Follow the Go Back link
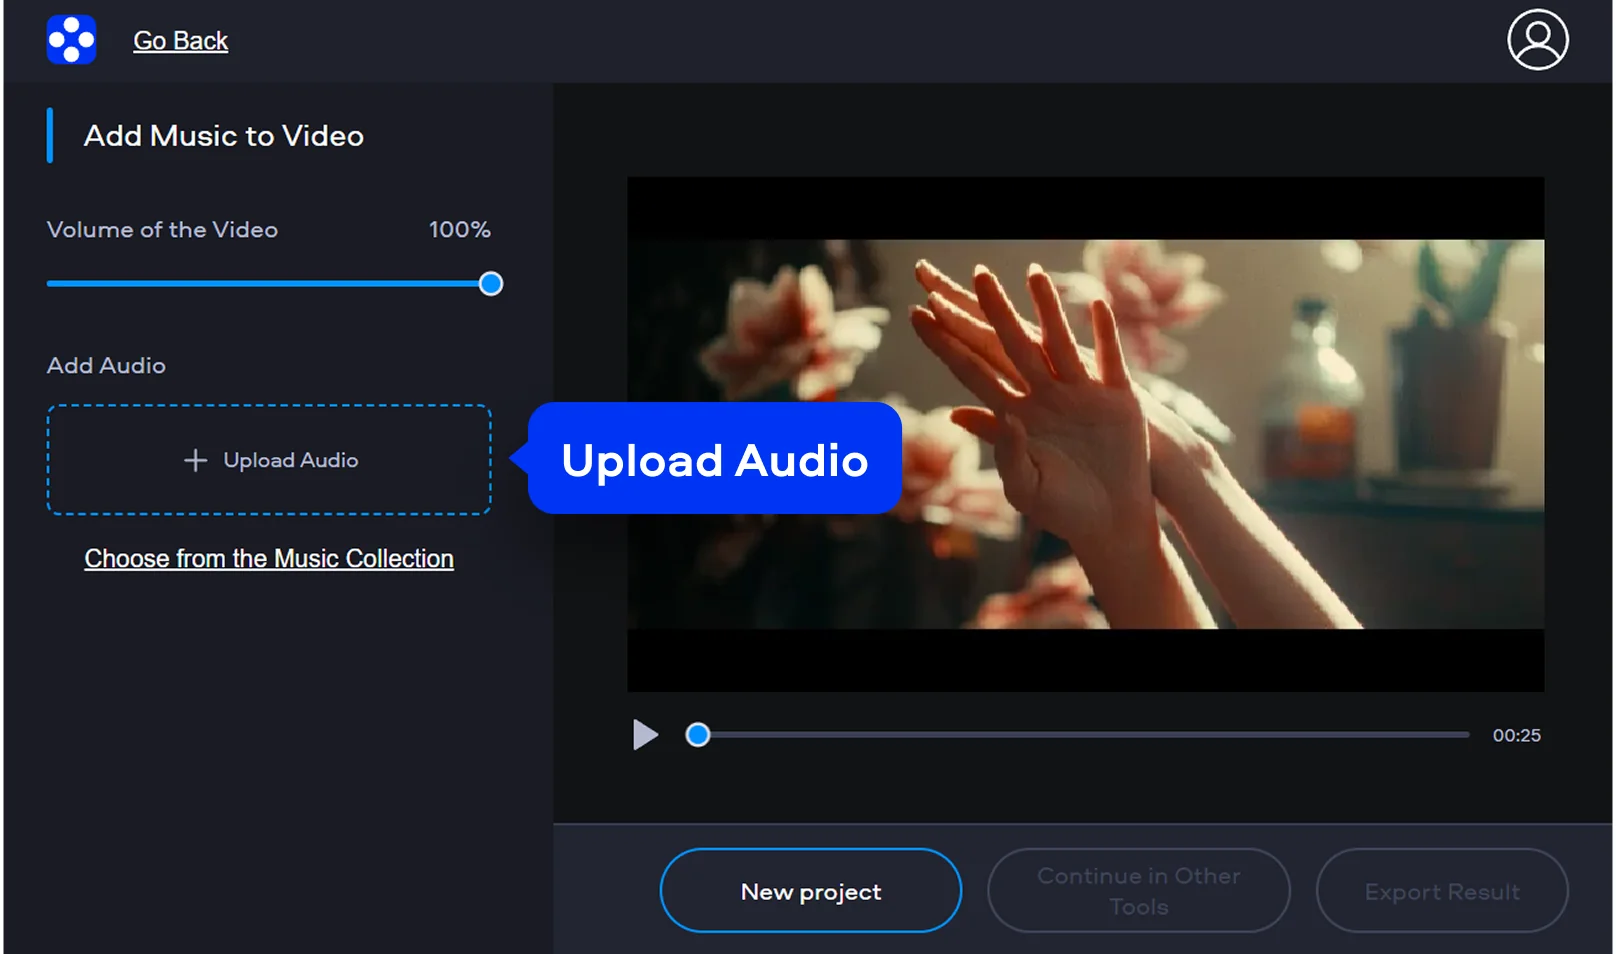Image resolution: width=1616 pixels, height=954 pixels. point(180,41)
